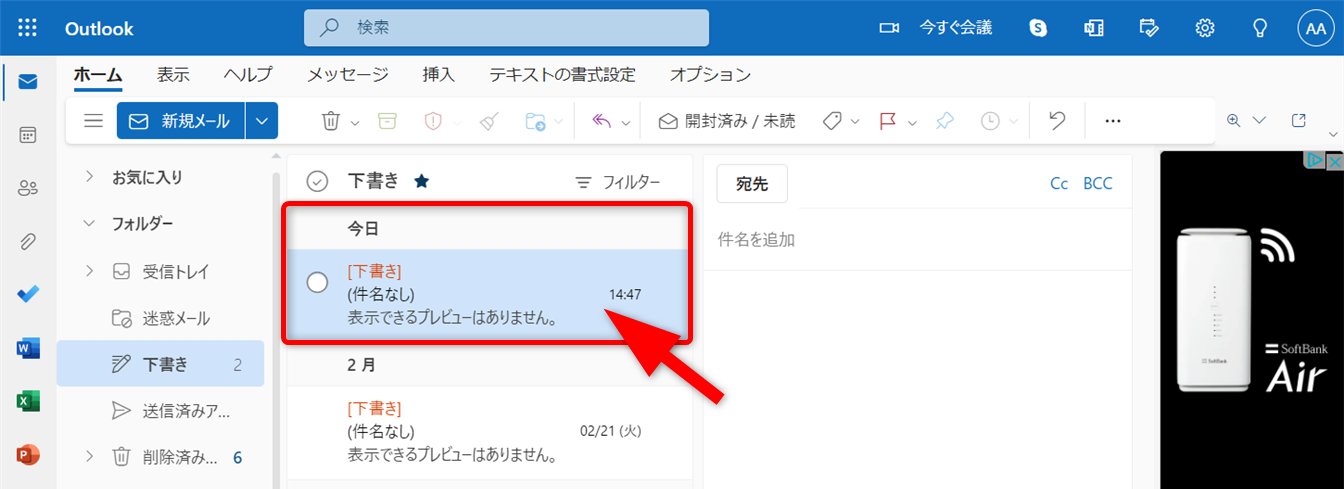Screen dimensions: 1344x489
Task: Open the Settings gear icon
Action: click(1204, 28)
